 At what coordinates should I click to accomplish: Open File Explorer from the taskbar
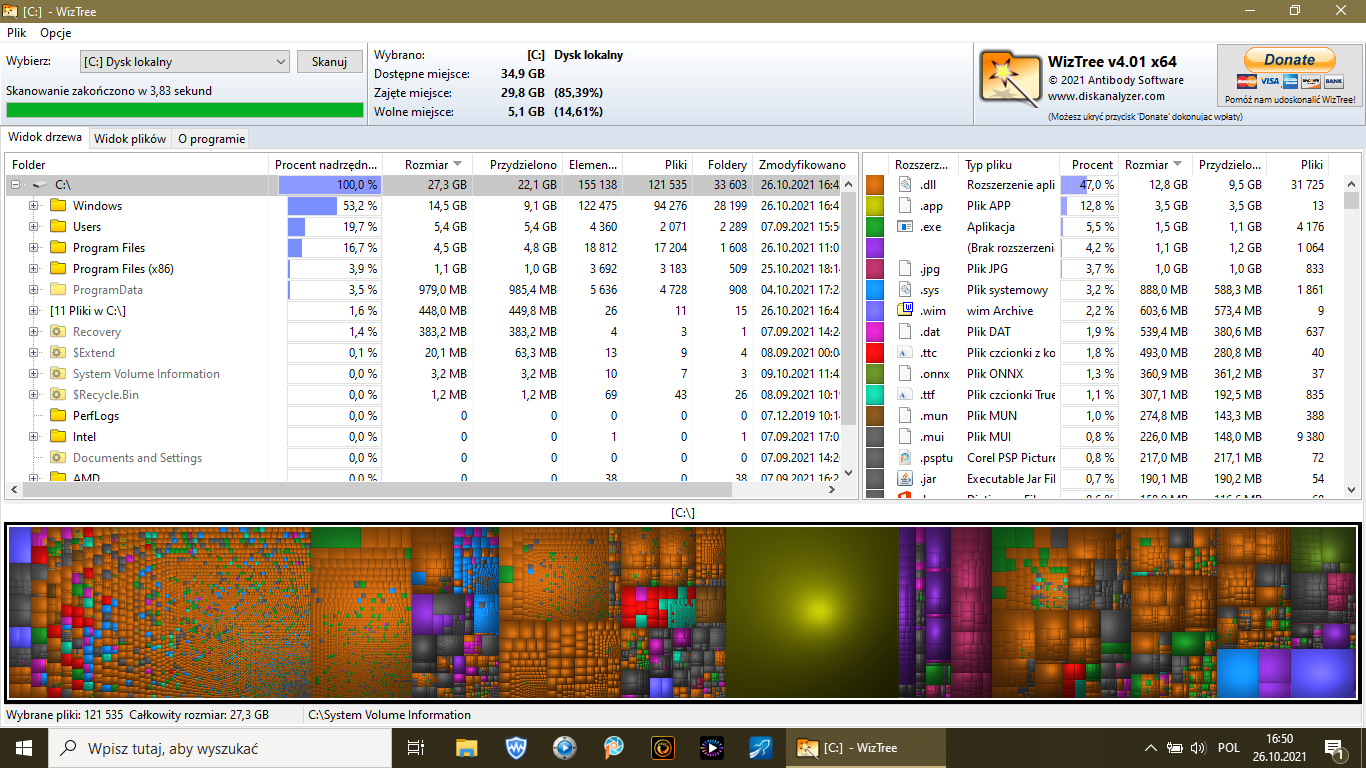(x=466, y=747)
